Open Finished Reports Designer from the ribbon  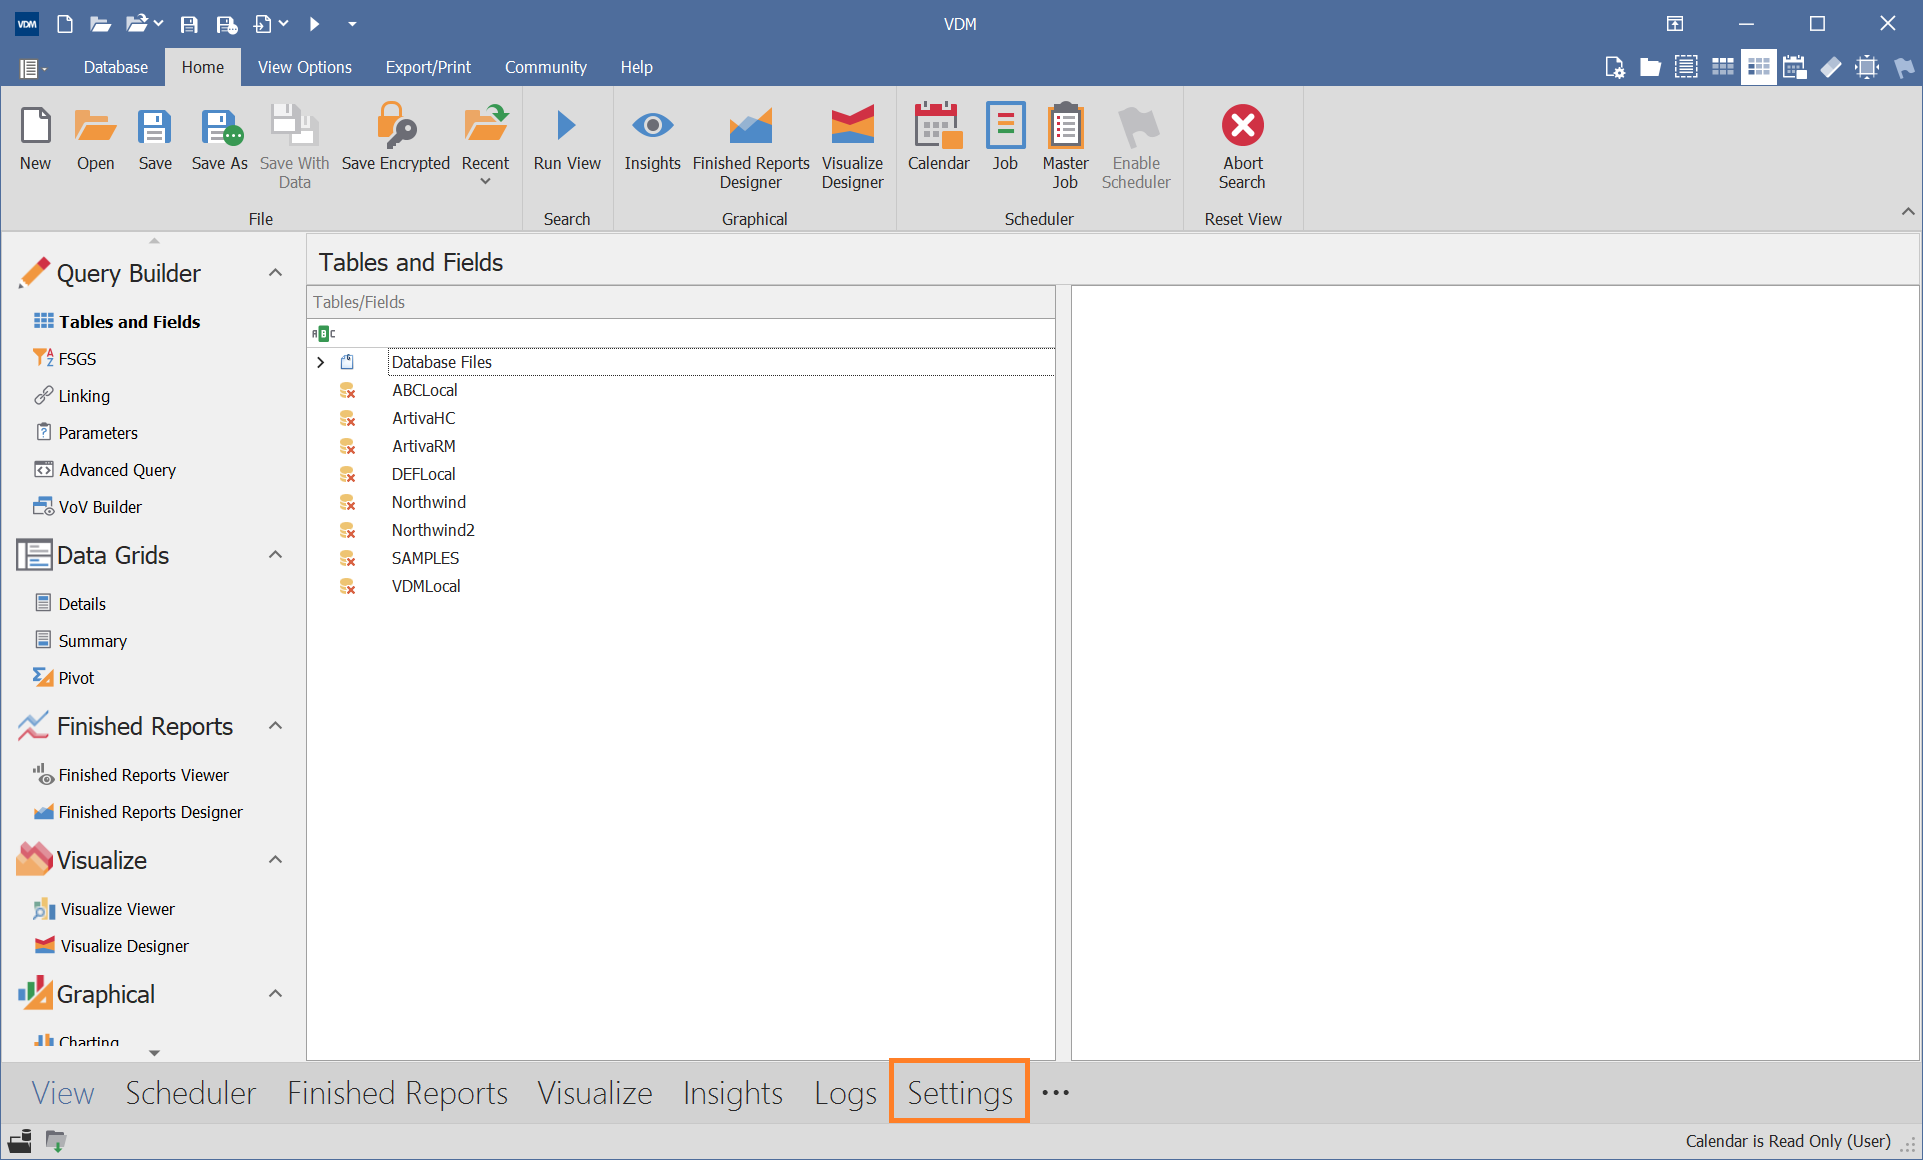[751, 146]
